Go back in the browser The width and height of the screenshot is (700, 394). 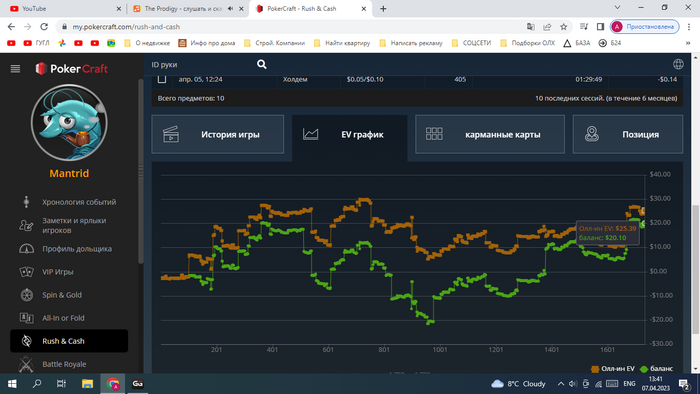coord(11,27)
